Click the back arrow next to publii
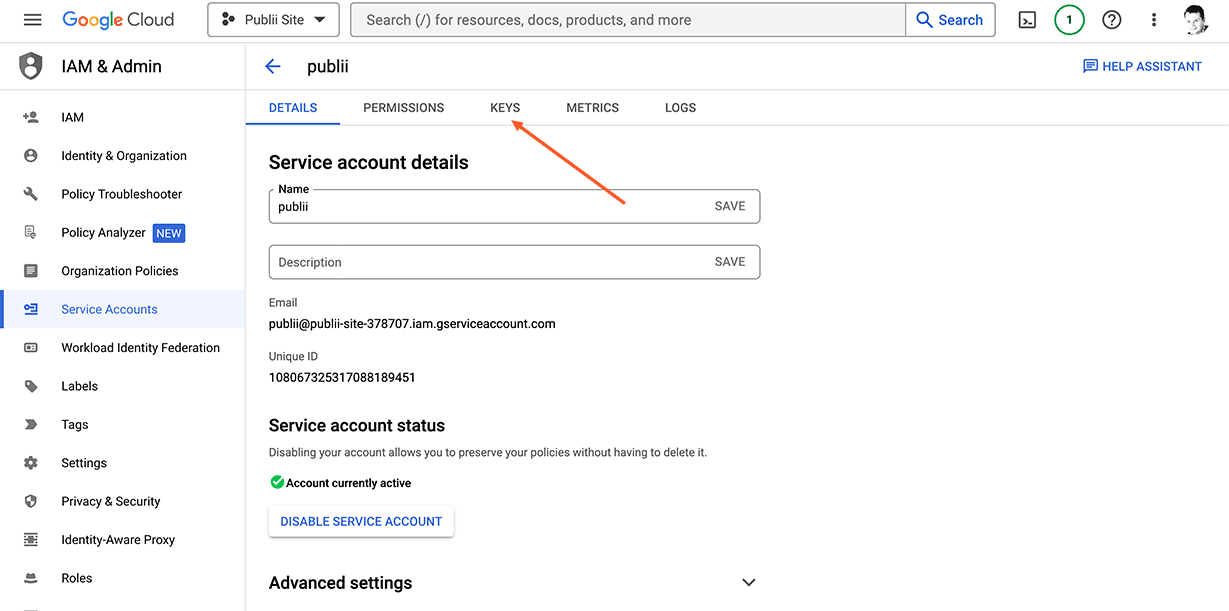The height and width of the screenshot is (611, 1229). 273,66
